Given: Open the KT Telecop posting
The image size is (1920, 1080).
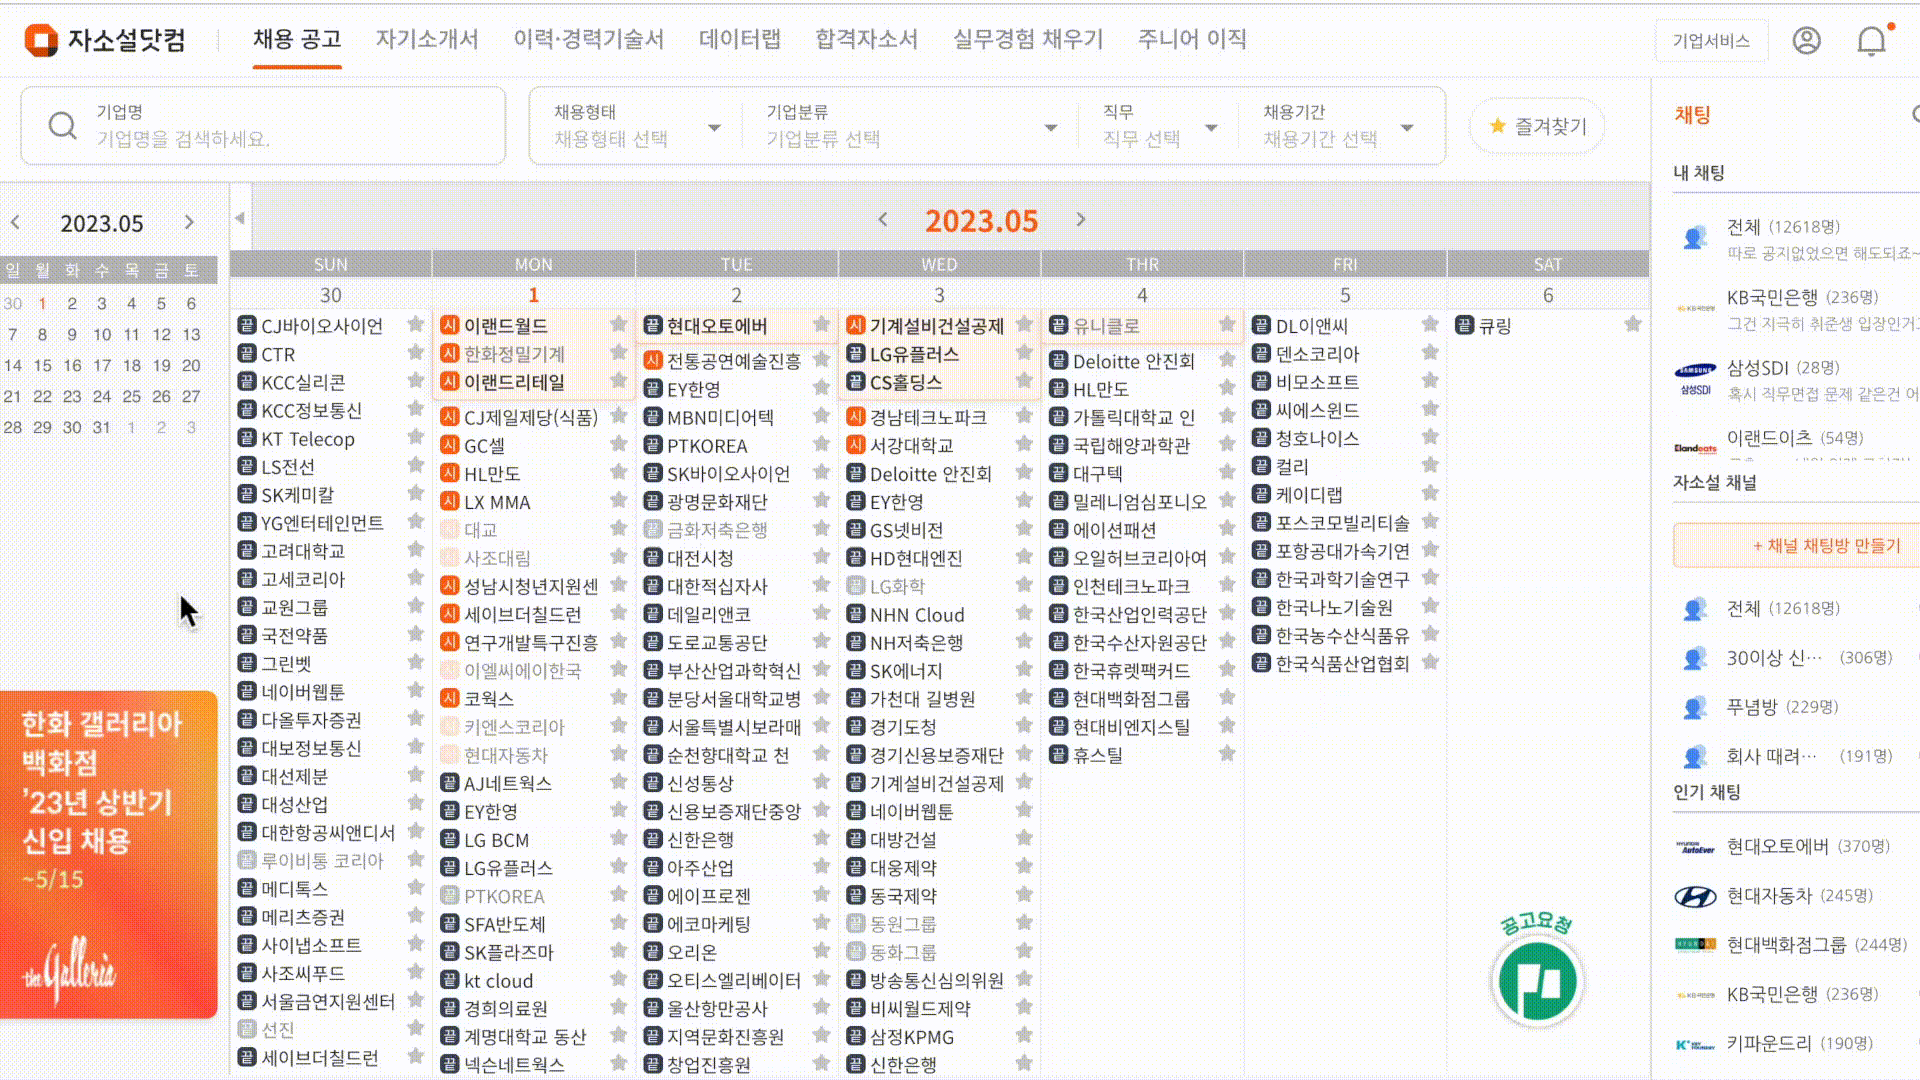Looking at the screenshot, I should coord(308,439).
